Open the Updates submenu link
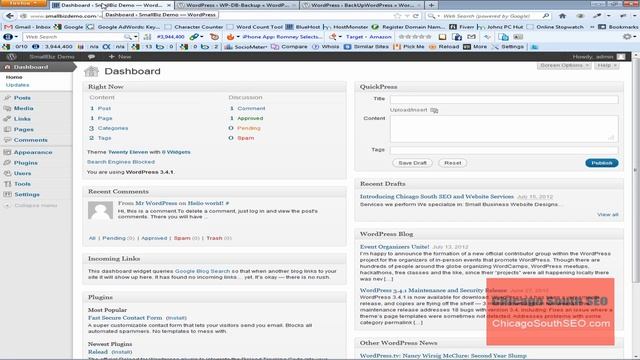 coord(18,85)
